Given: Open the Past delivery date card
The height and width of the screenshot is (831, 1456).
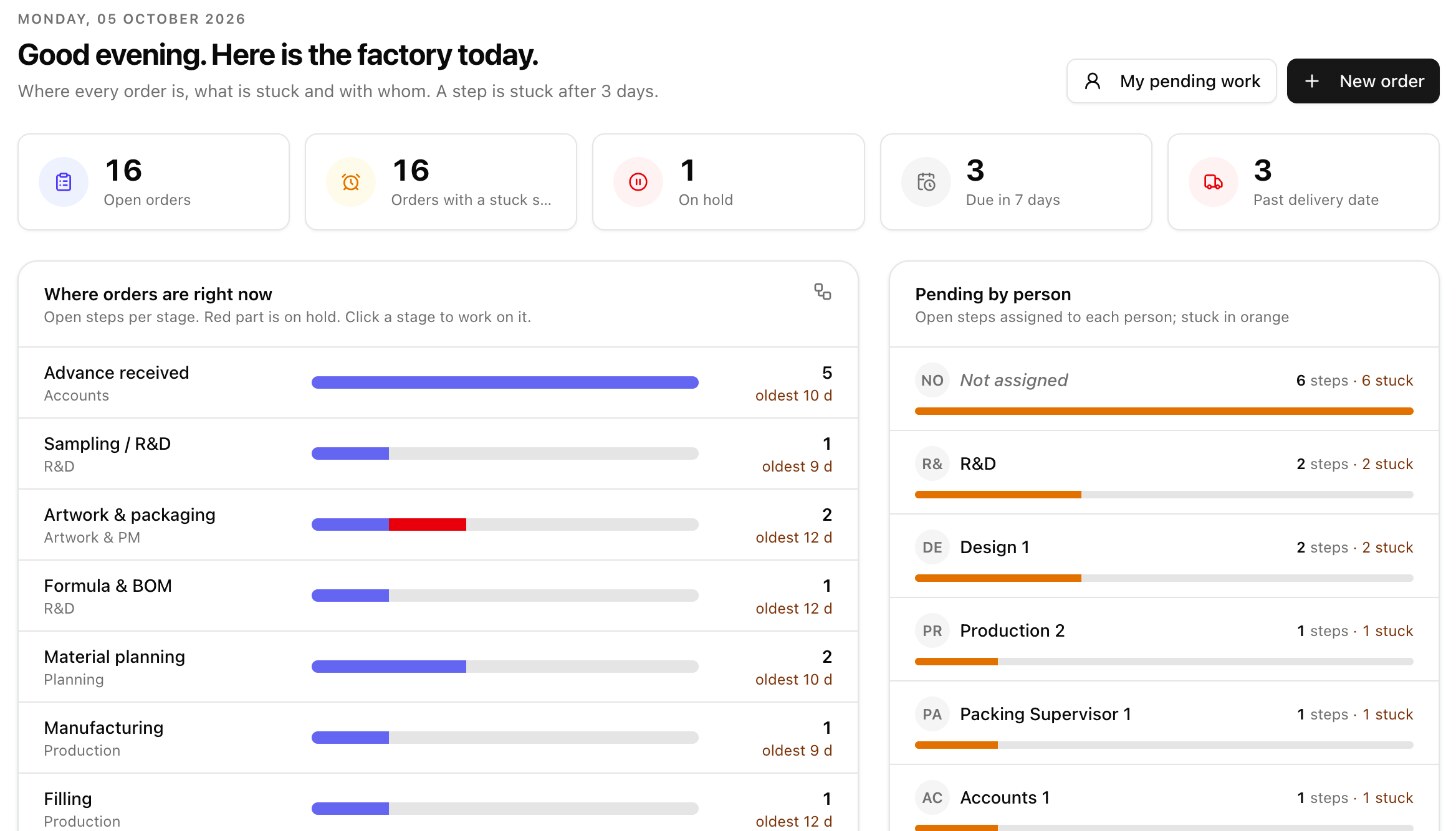Looking at the screenshot, I should coord(1303,182).
